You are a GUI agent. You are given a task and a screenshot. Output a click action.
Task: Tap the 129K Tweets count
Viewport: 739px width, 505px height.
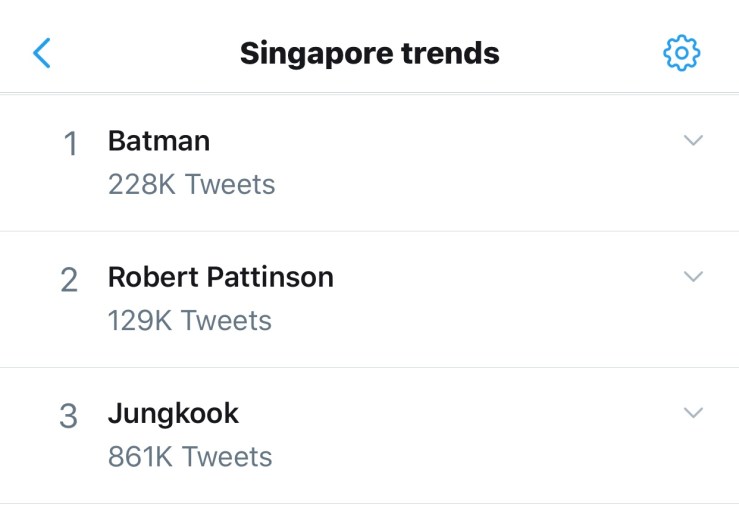190,321
